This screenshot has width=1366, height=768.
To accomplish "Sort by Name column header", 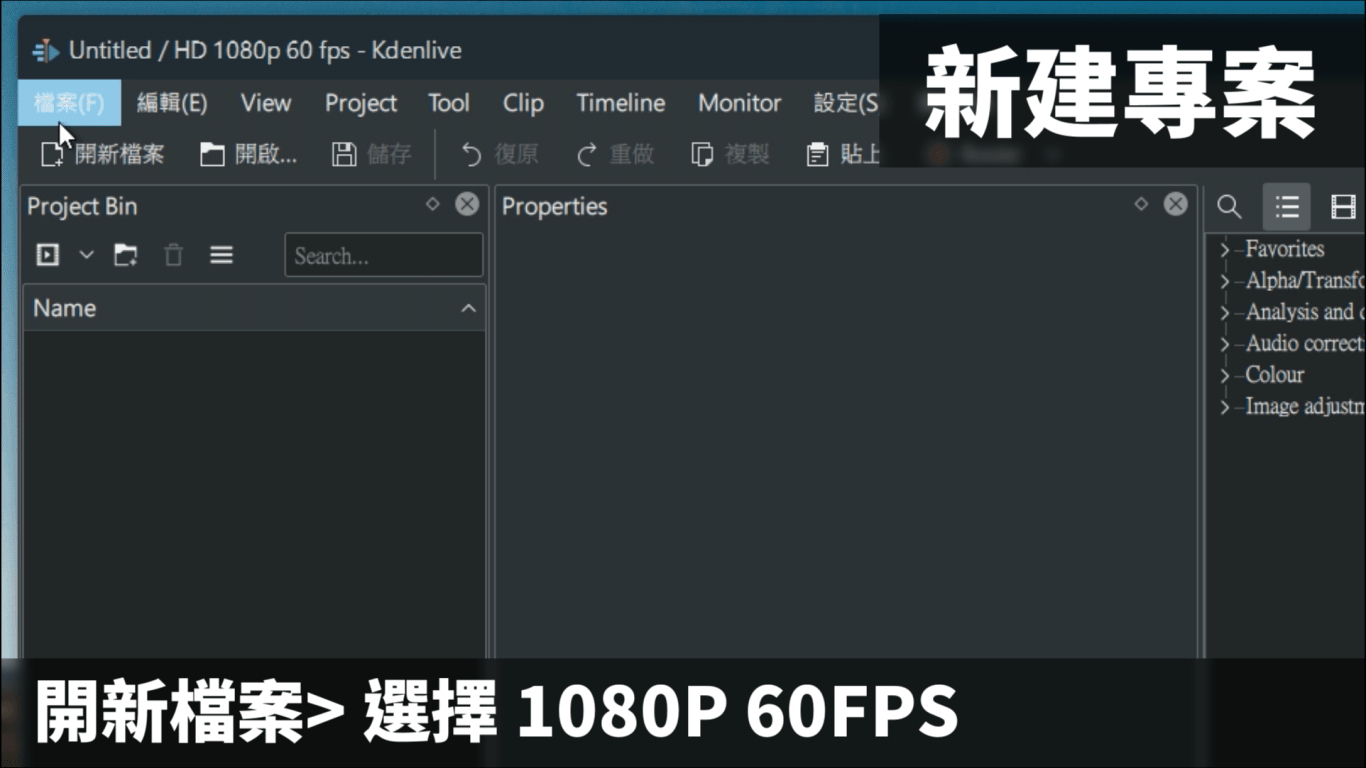I will click(254, 308).
